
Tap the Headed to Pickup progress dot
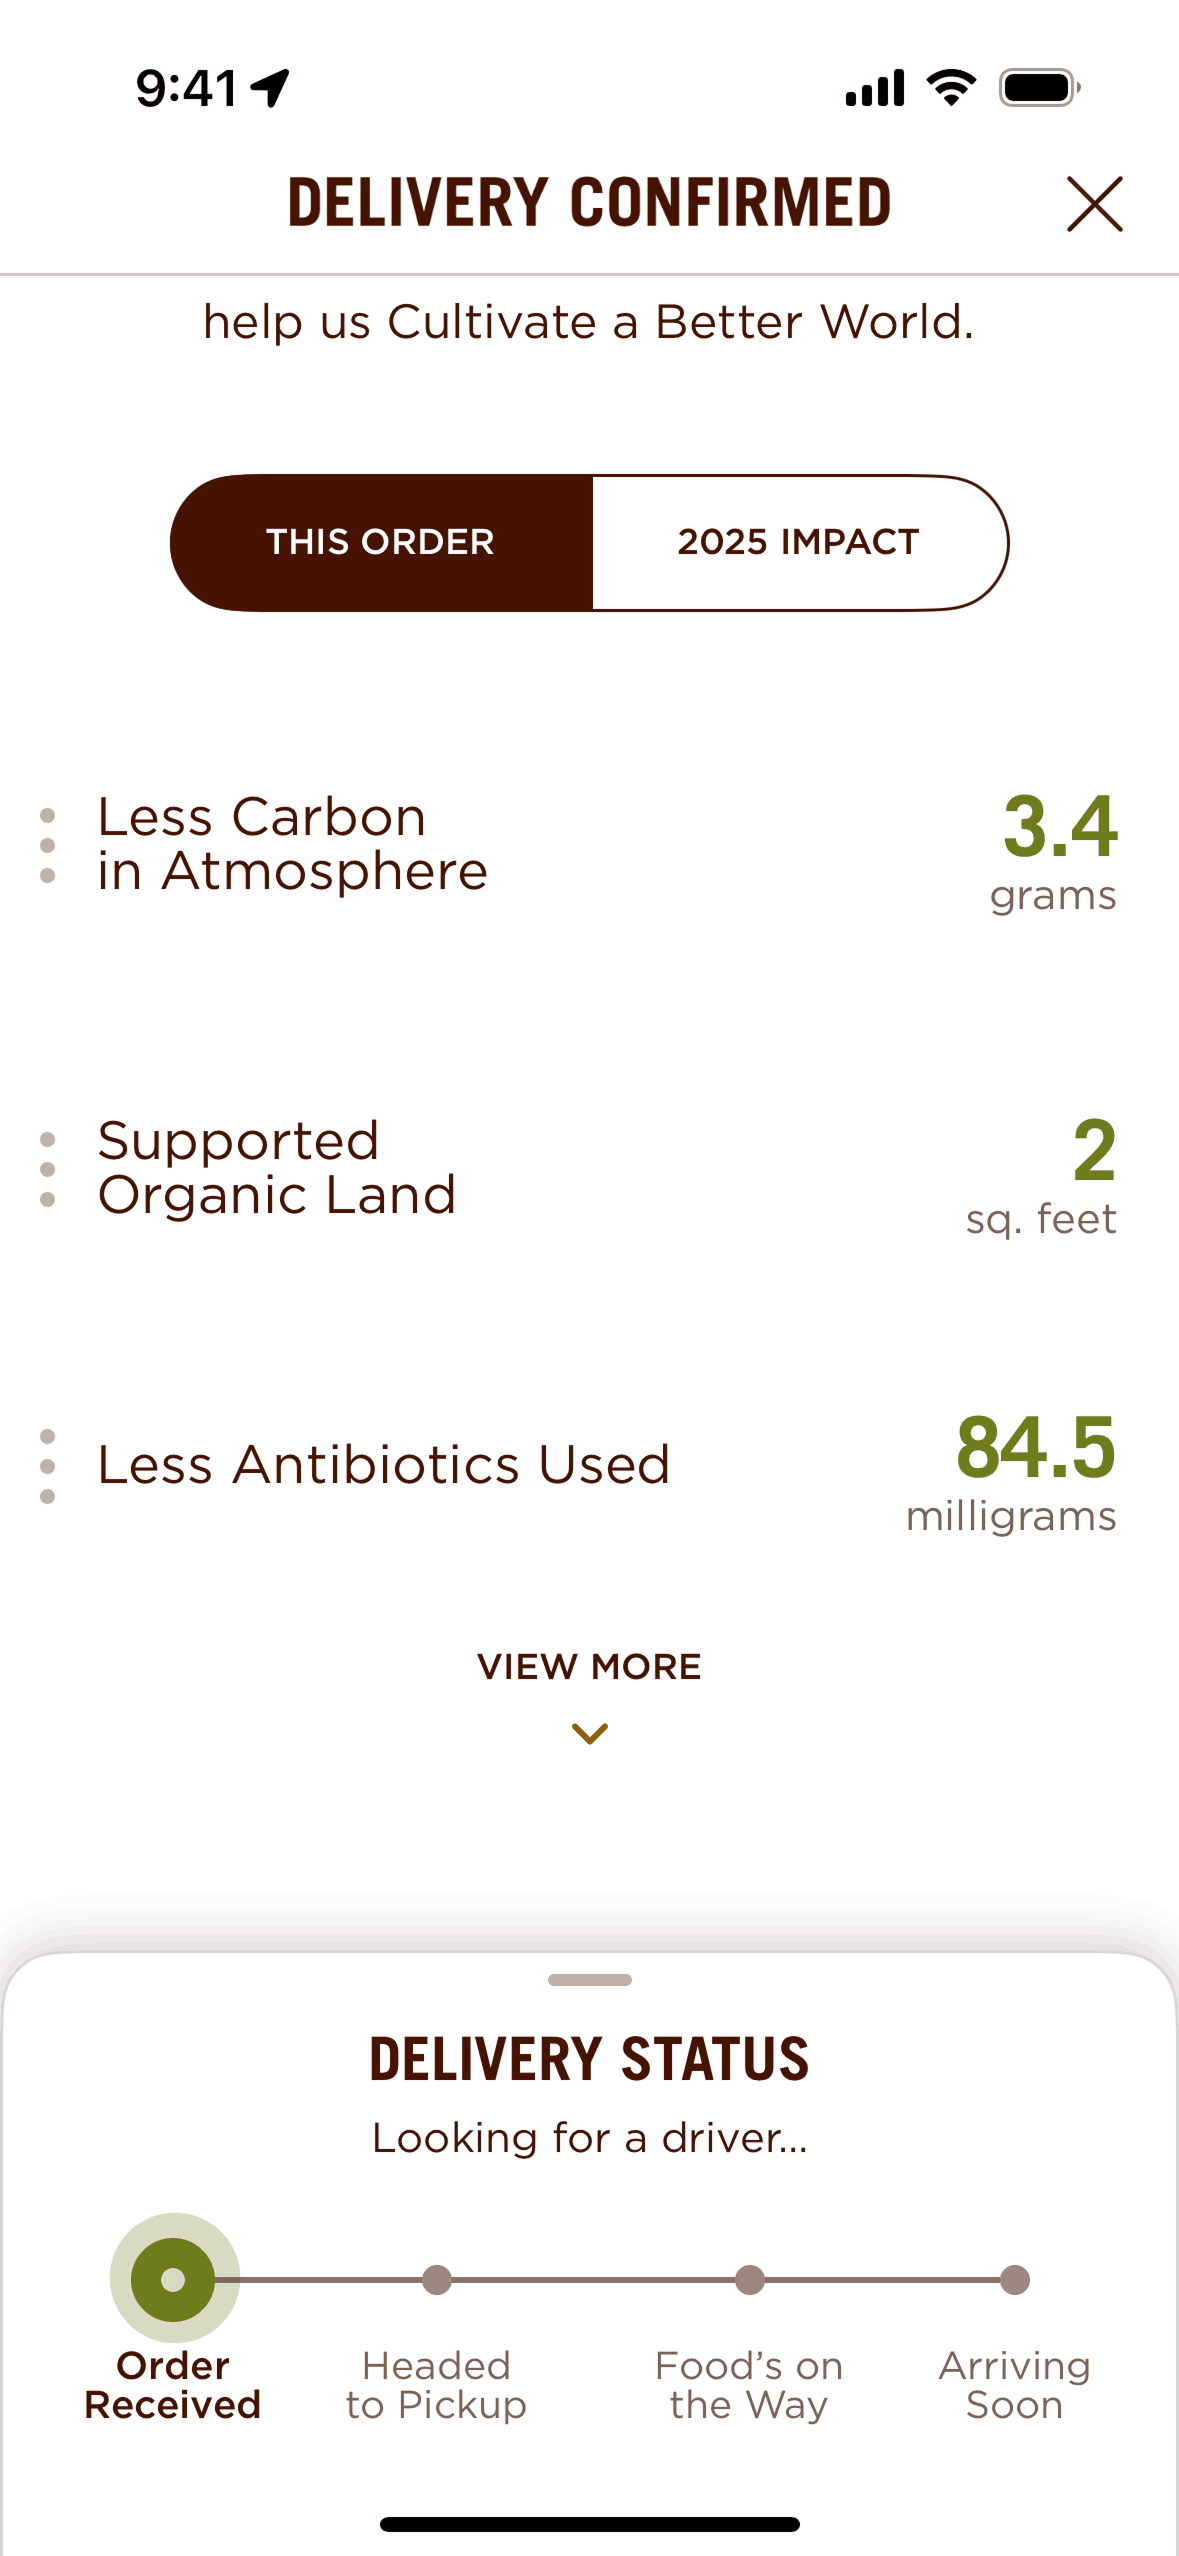click(x=437, y=2279)
